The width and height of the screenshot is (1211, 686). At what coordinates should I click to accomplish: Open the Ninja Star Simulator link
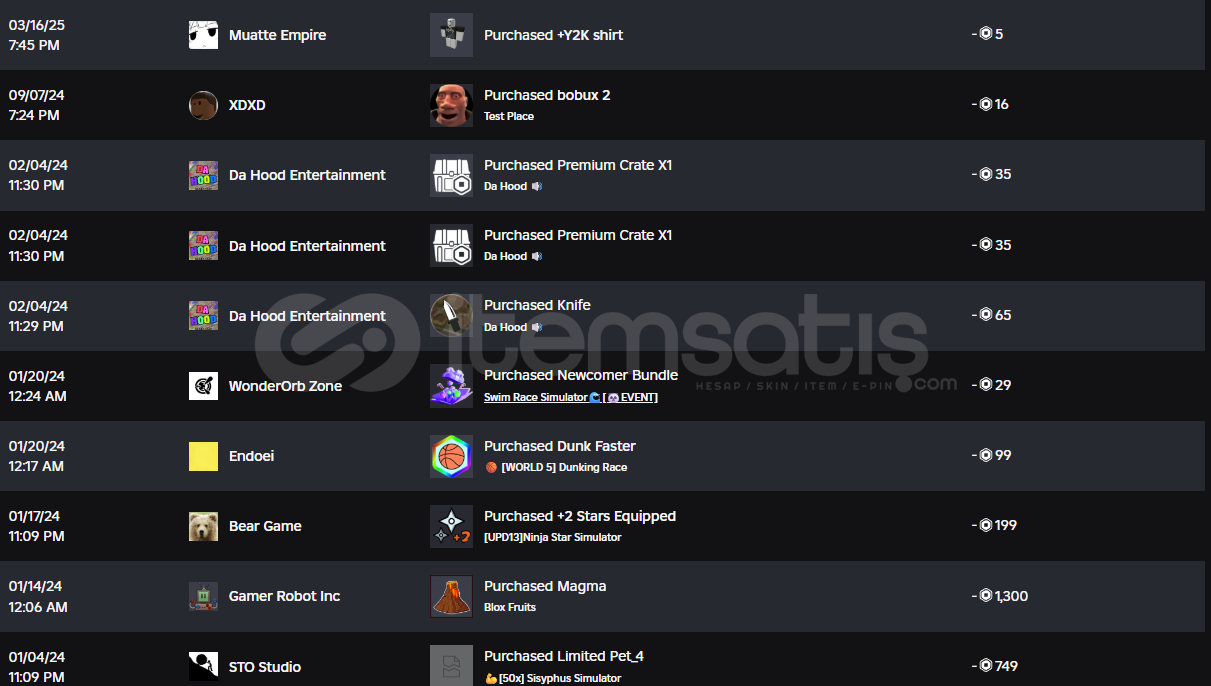click(553, 537)
